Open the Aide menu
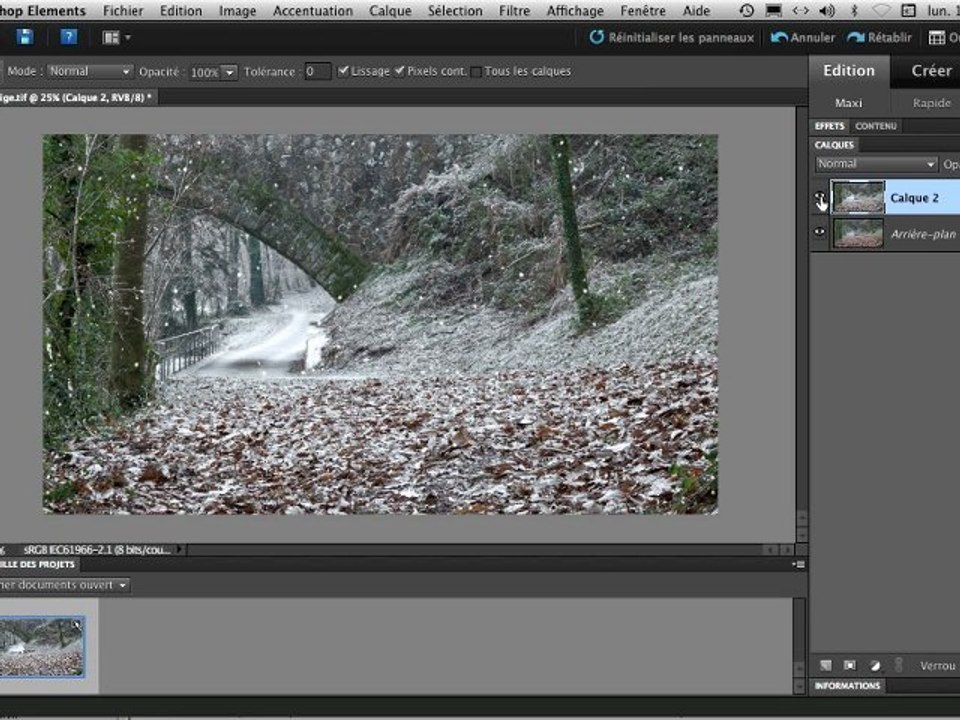The width and height of the screenshot is (960, 720). (x=696, y=10)
